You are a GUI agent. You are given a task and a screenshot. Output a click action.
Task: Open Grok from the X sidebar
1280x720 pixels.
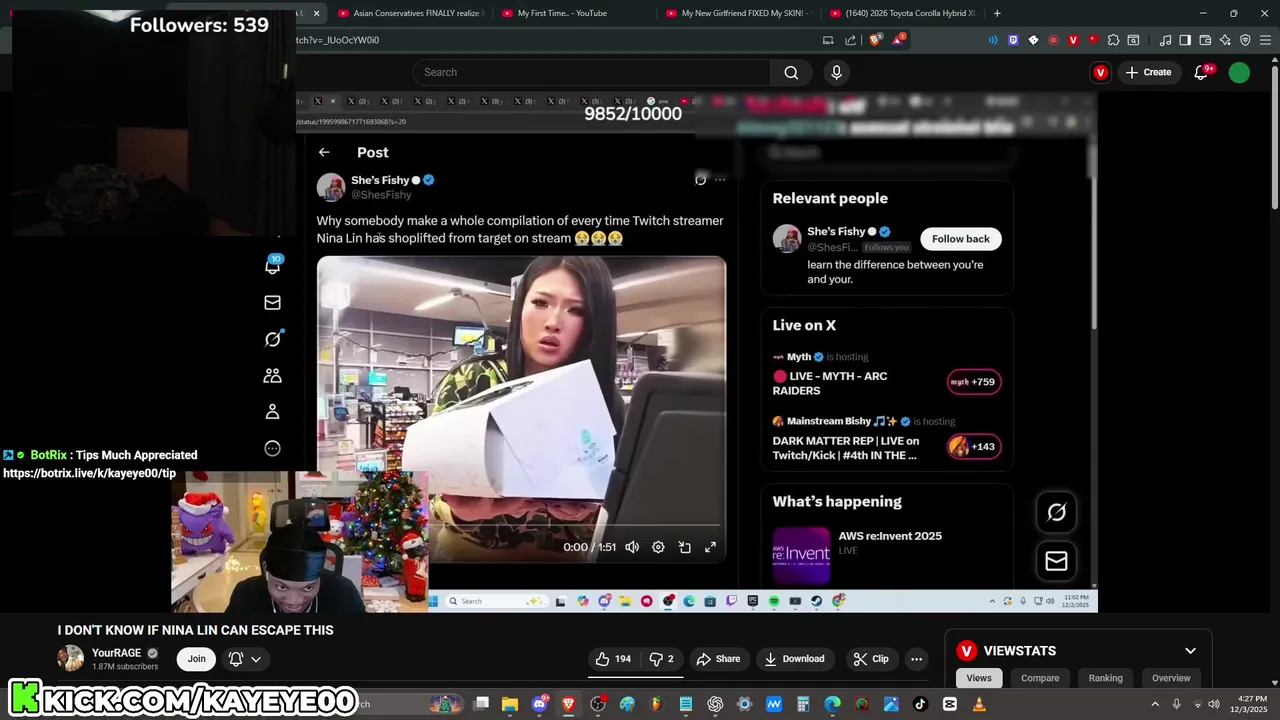pyautogui.click(x=272, y=339)
